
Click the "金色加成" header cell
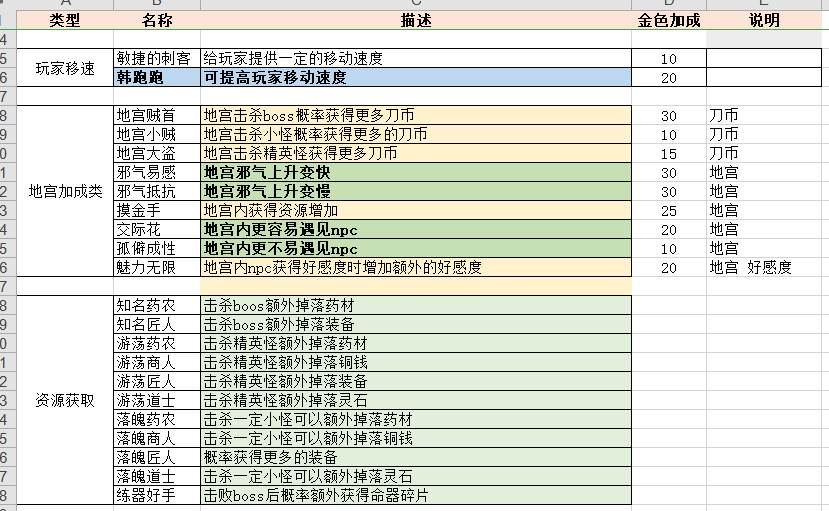point(669,20)
